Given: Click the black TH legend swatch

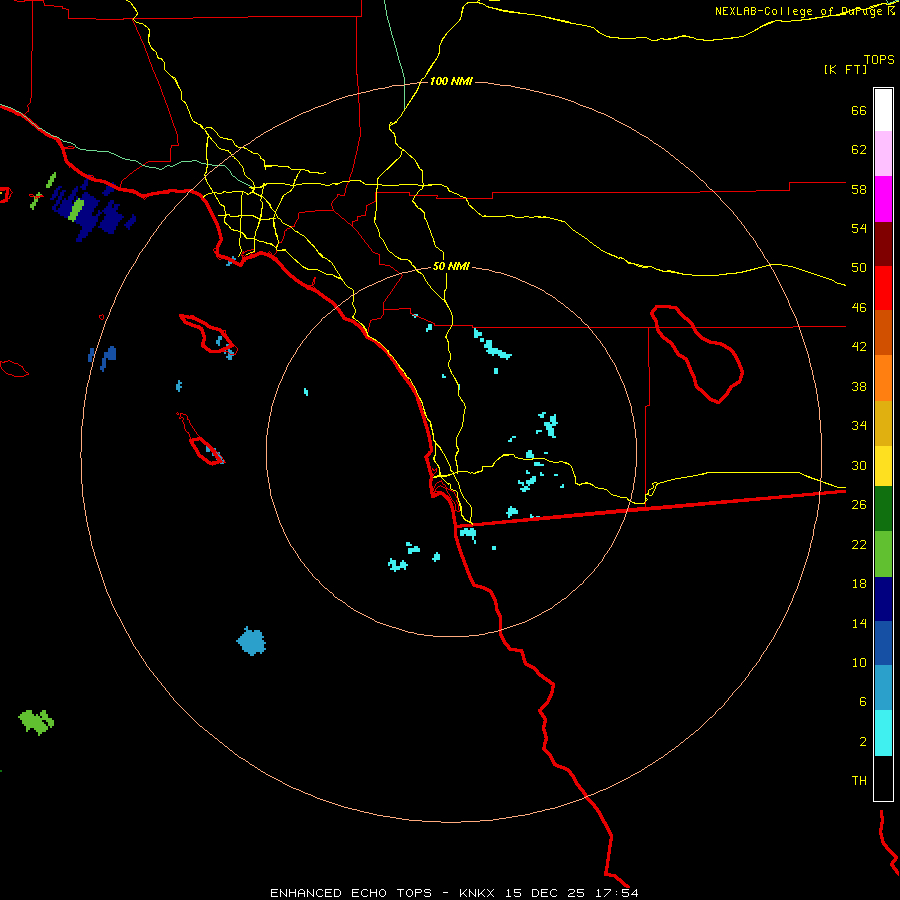Looking at the screenshot, I should tap(883, 778).
